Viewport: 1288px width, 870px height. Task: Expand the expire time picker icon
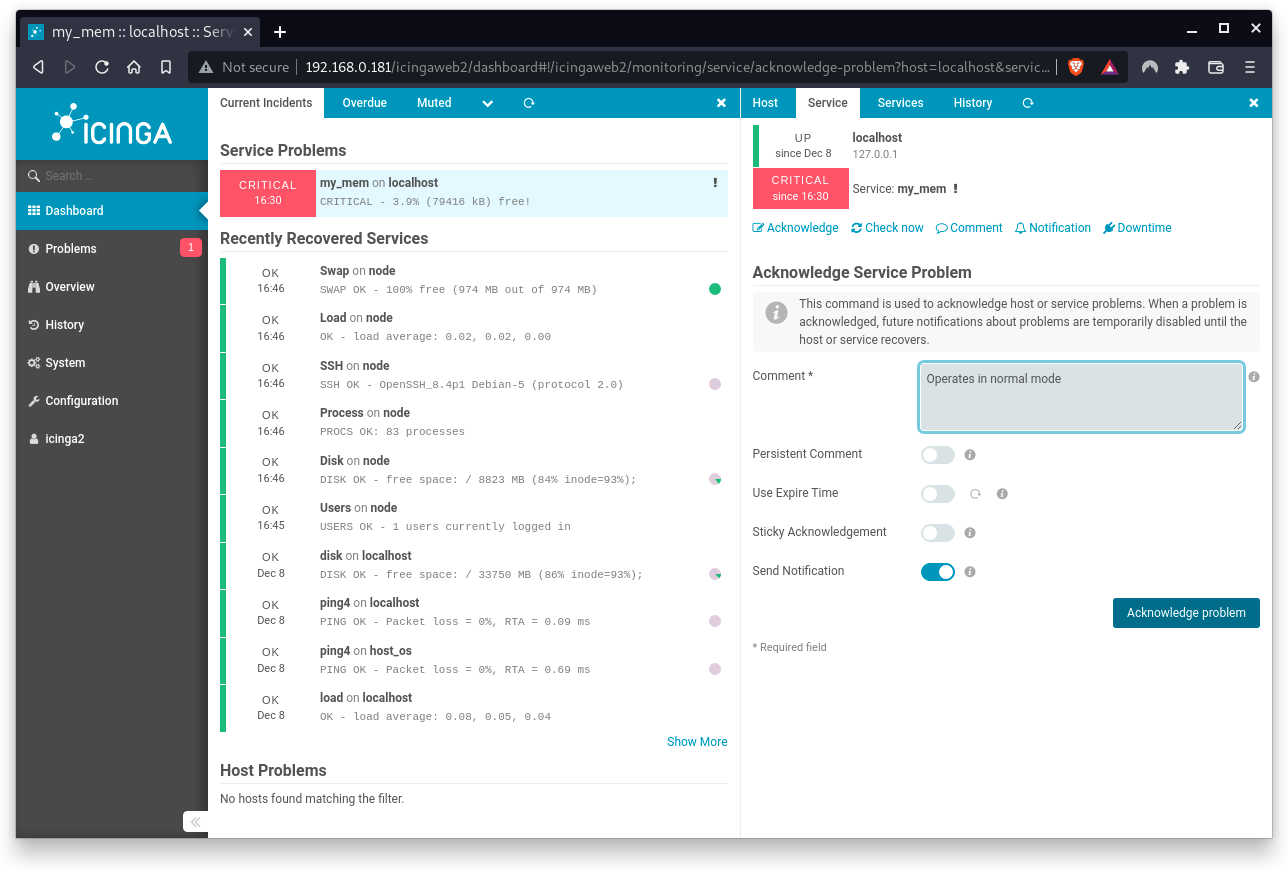pyautogui.click(x=976, y=493)
